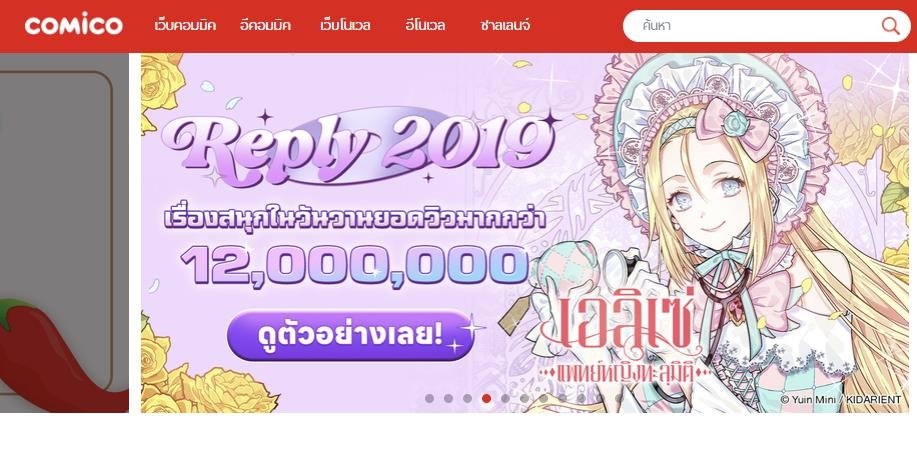Screen dimensions: 917x452
Task: Show the previous chili pepper slide
Action: [64, 233]
